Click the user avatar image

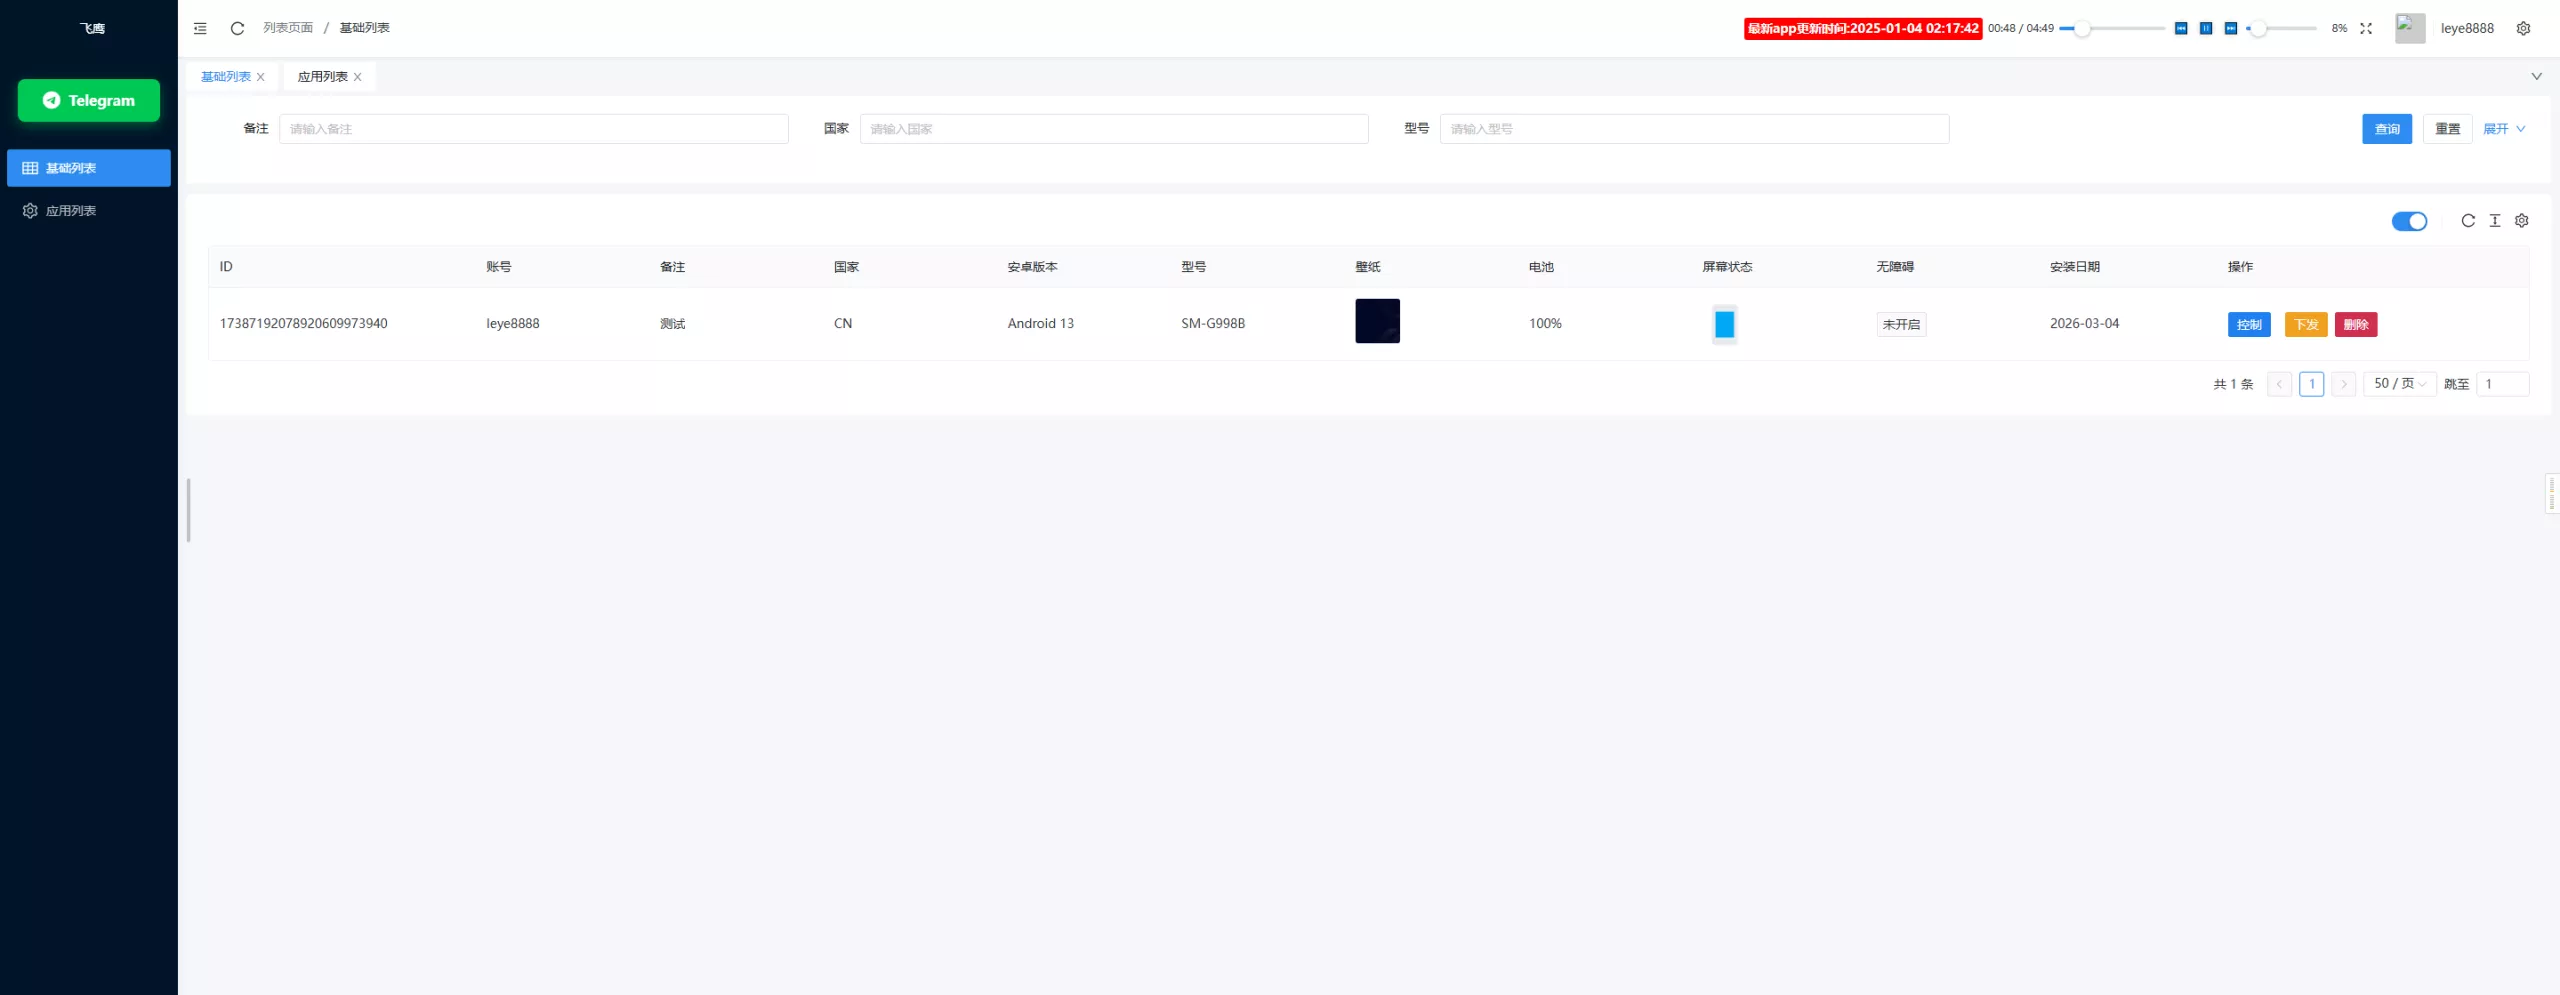tap(2410, 28)
